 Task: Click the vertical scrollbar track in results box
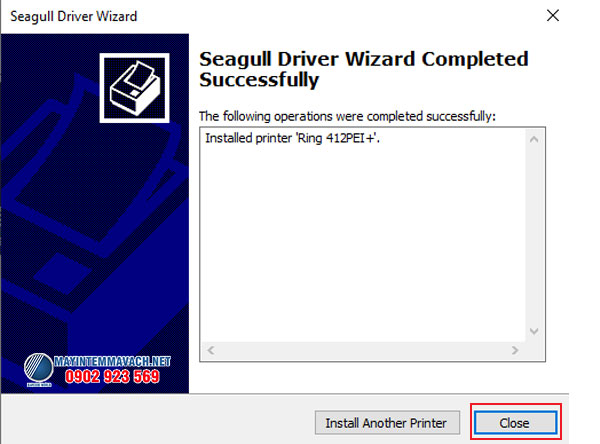click(x=534, y=235)
